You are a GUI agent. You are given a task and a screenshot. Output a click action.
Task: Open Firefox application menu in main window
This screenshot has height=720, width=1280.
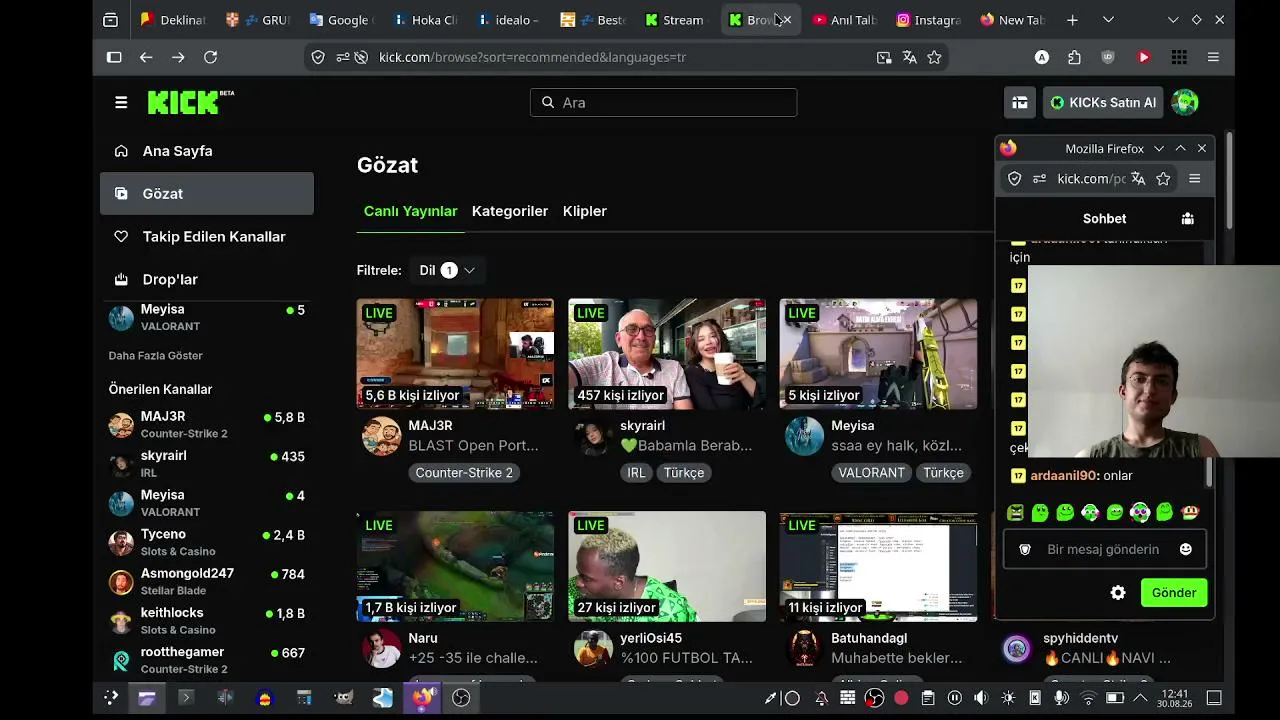coord(1213,57)
